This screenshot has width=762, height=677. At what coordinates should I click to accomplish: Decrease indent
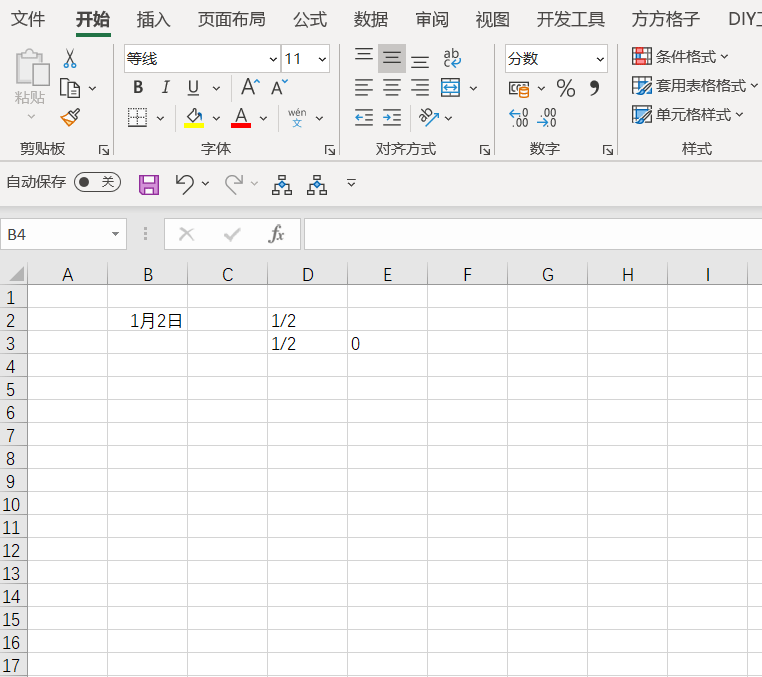(x=364, y=118)
